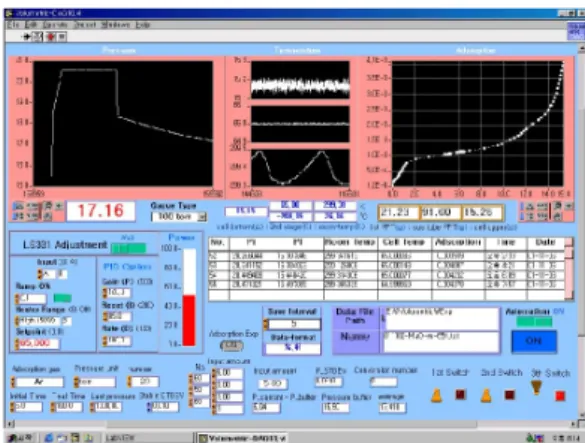Click the blue ON button
The height and width of the screenshot is (443, 585).
tap(534, 341)
